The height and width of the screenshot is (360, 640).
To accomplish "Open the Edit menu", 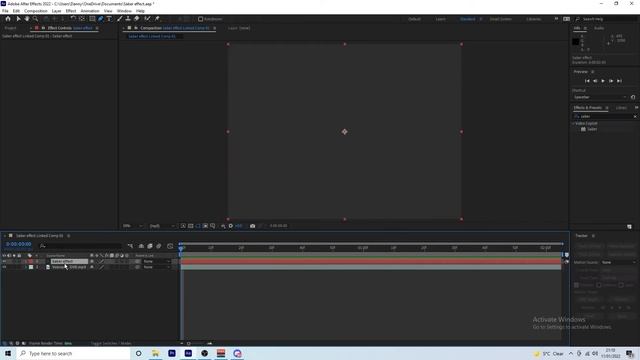I will (x=16, y=11).
